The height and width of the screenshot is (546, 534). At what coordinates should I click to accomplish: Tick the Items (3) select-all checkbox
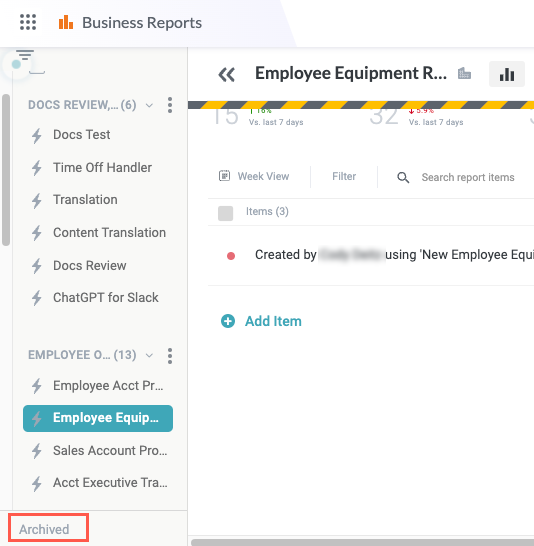(x=225, y=213)
